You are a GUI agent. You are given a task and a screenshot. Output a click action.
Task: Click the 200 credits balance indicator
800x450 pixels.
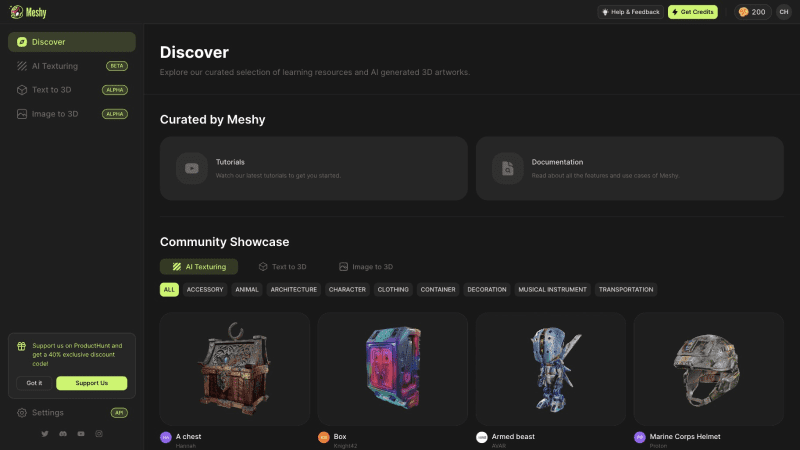tap(751, 12)
